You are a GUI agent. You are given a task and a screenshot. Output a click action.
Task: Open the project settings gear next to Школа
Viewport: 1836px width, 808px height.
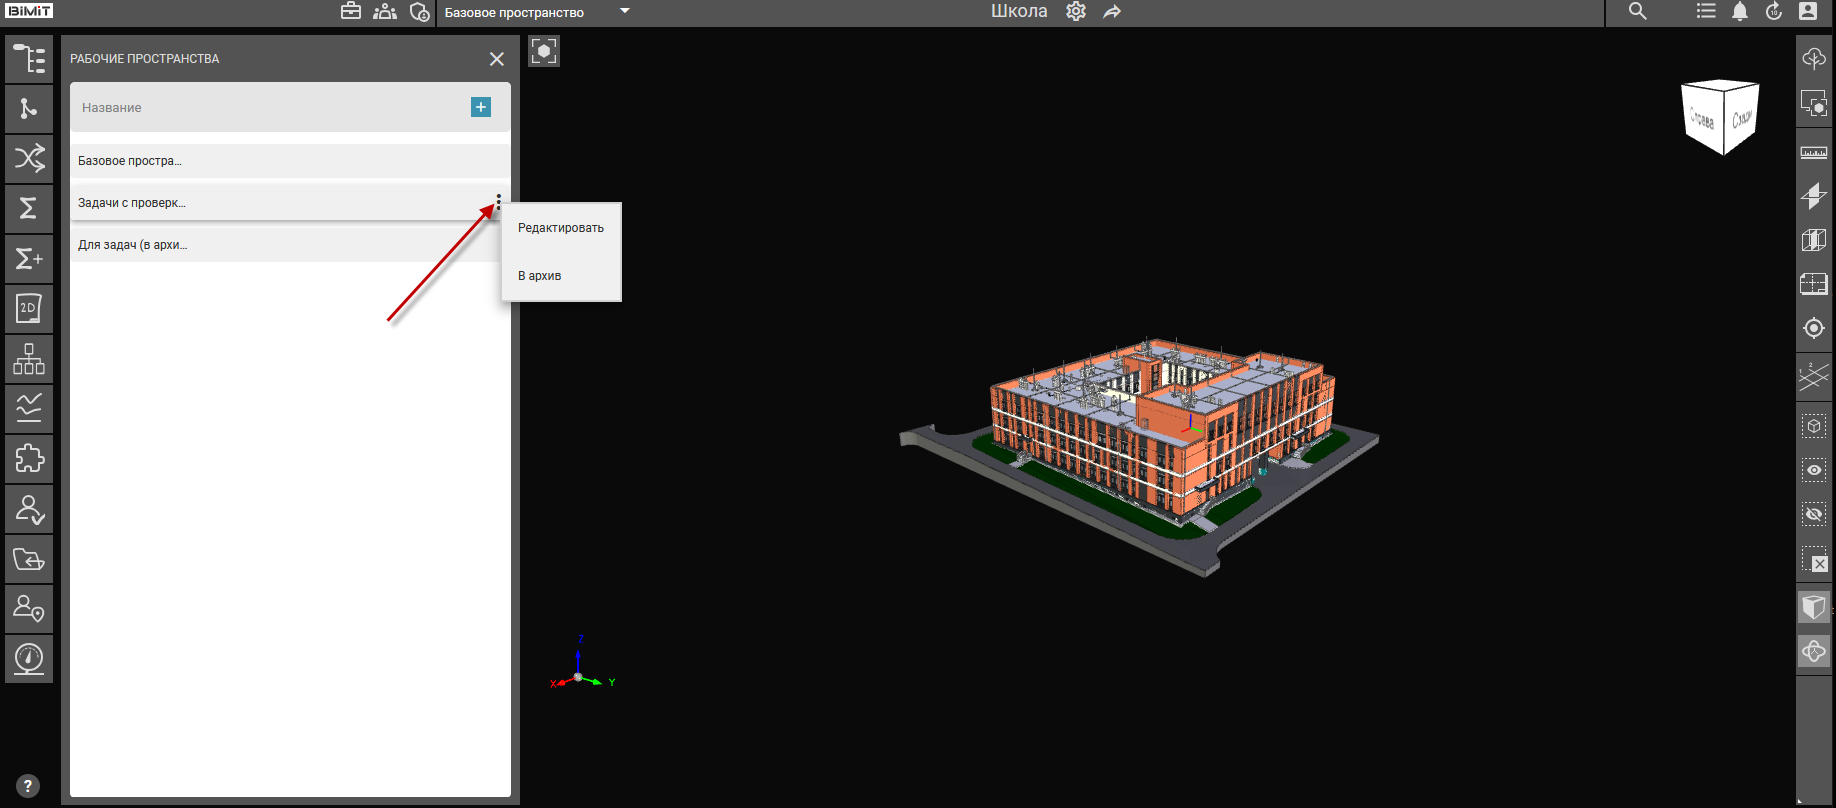1076,12
